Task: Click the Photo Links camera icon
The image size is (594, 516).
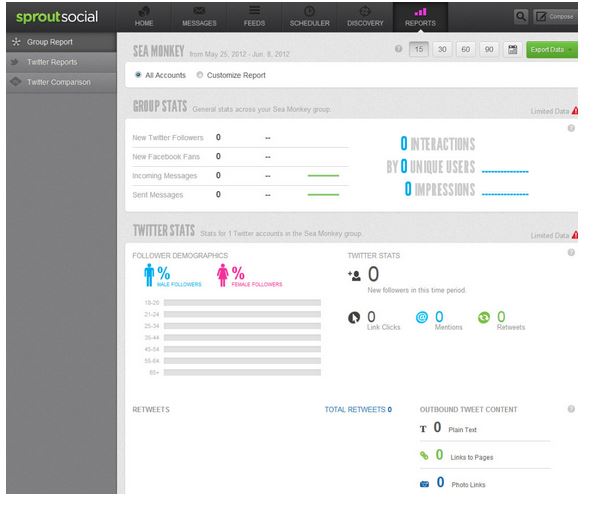Action: tap(424, 484)
